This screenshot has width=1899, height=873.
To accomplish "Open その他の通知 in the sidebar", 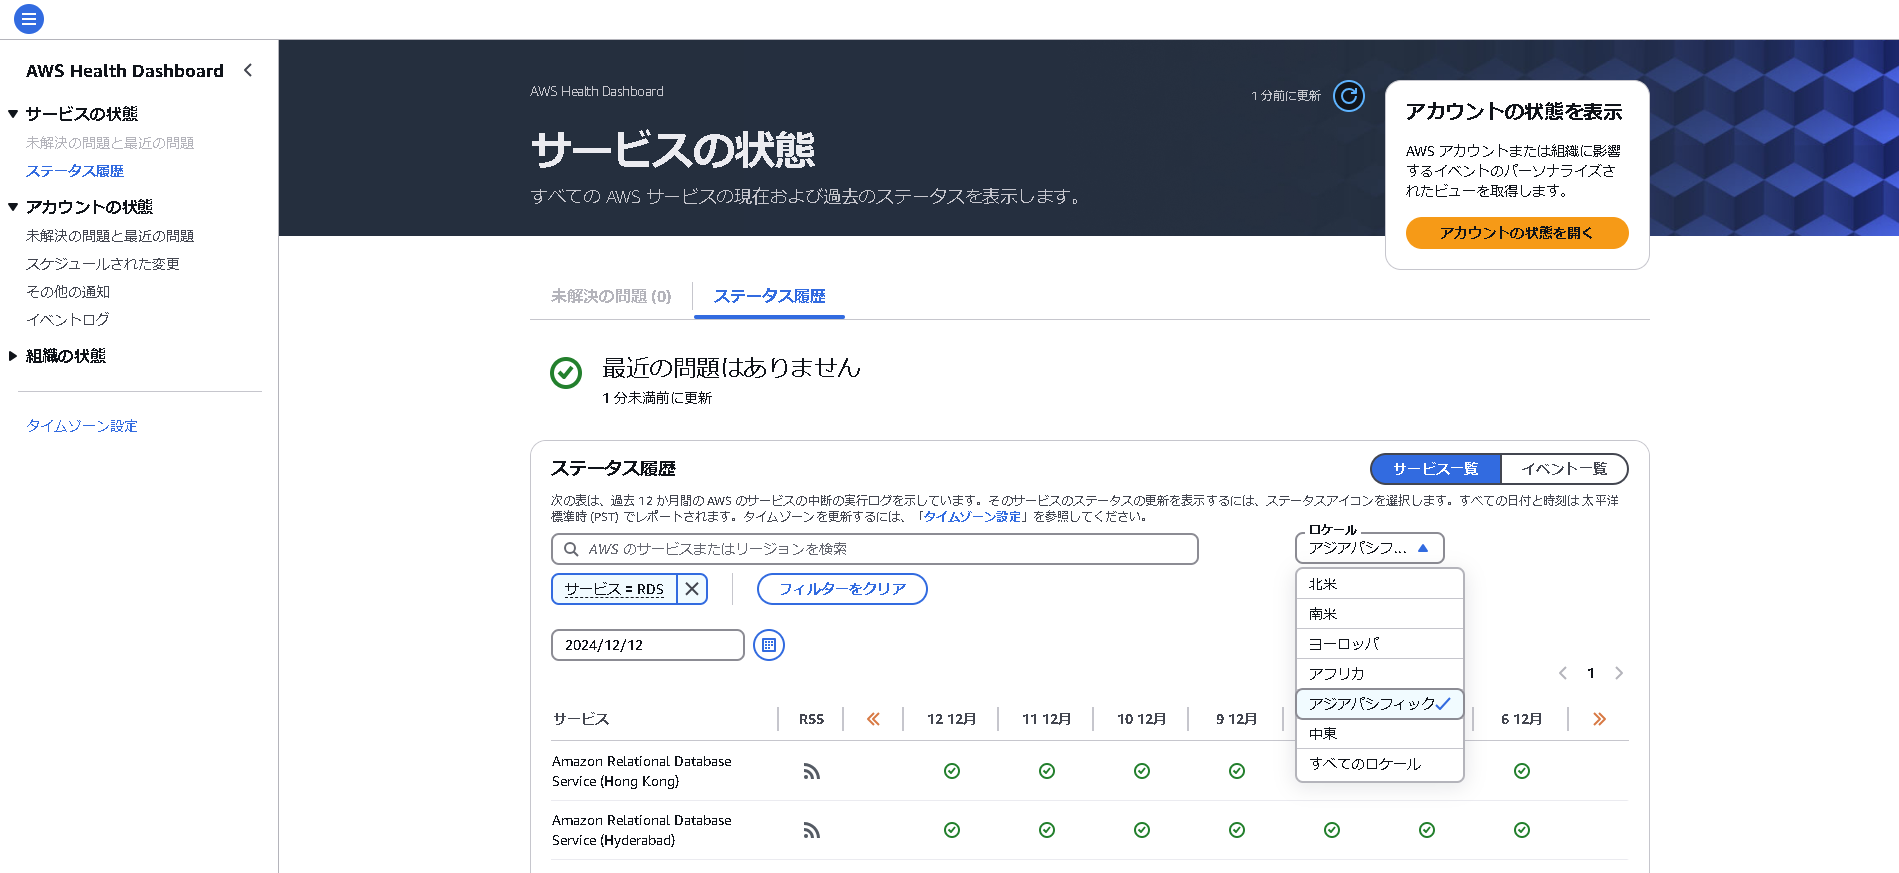I will coord(68,292).
